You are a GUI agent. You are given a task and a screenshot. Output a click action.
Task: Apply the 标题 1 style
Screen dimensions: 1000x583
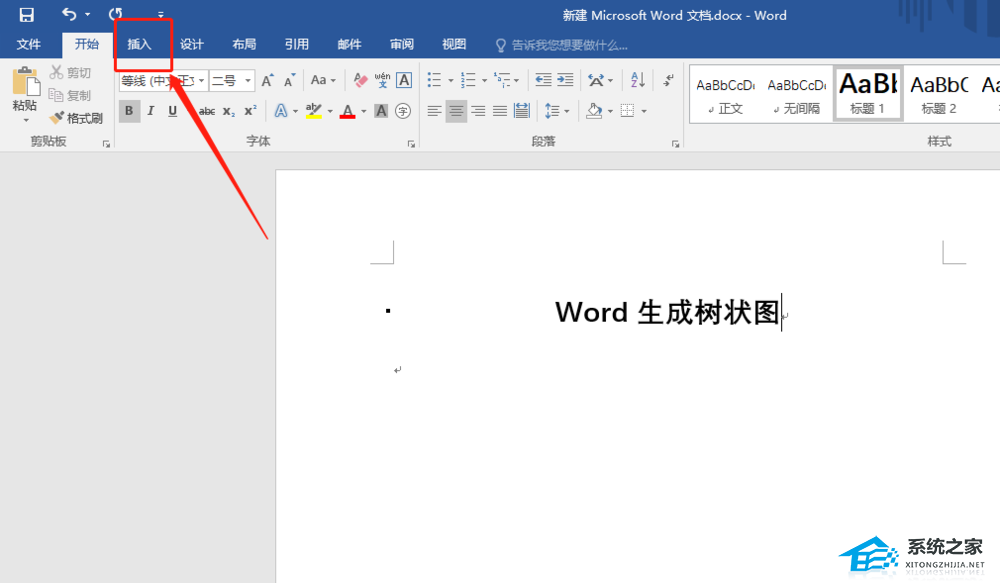867,92
